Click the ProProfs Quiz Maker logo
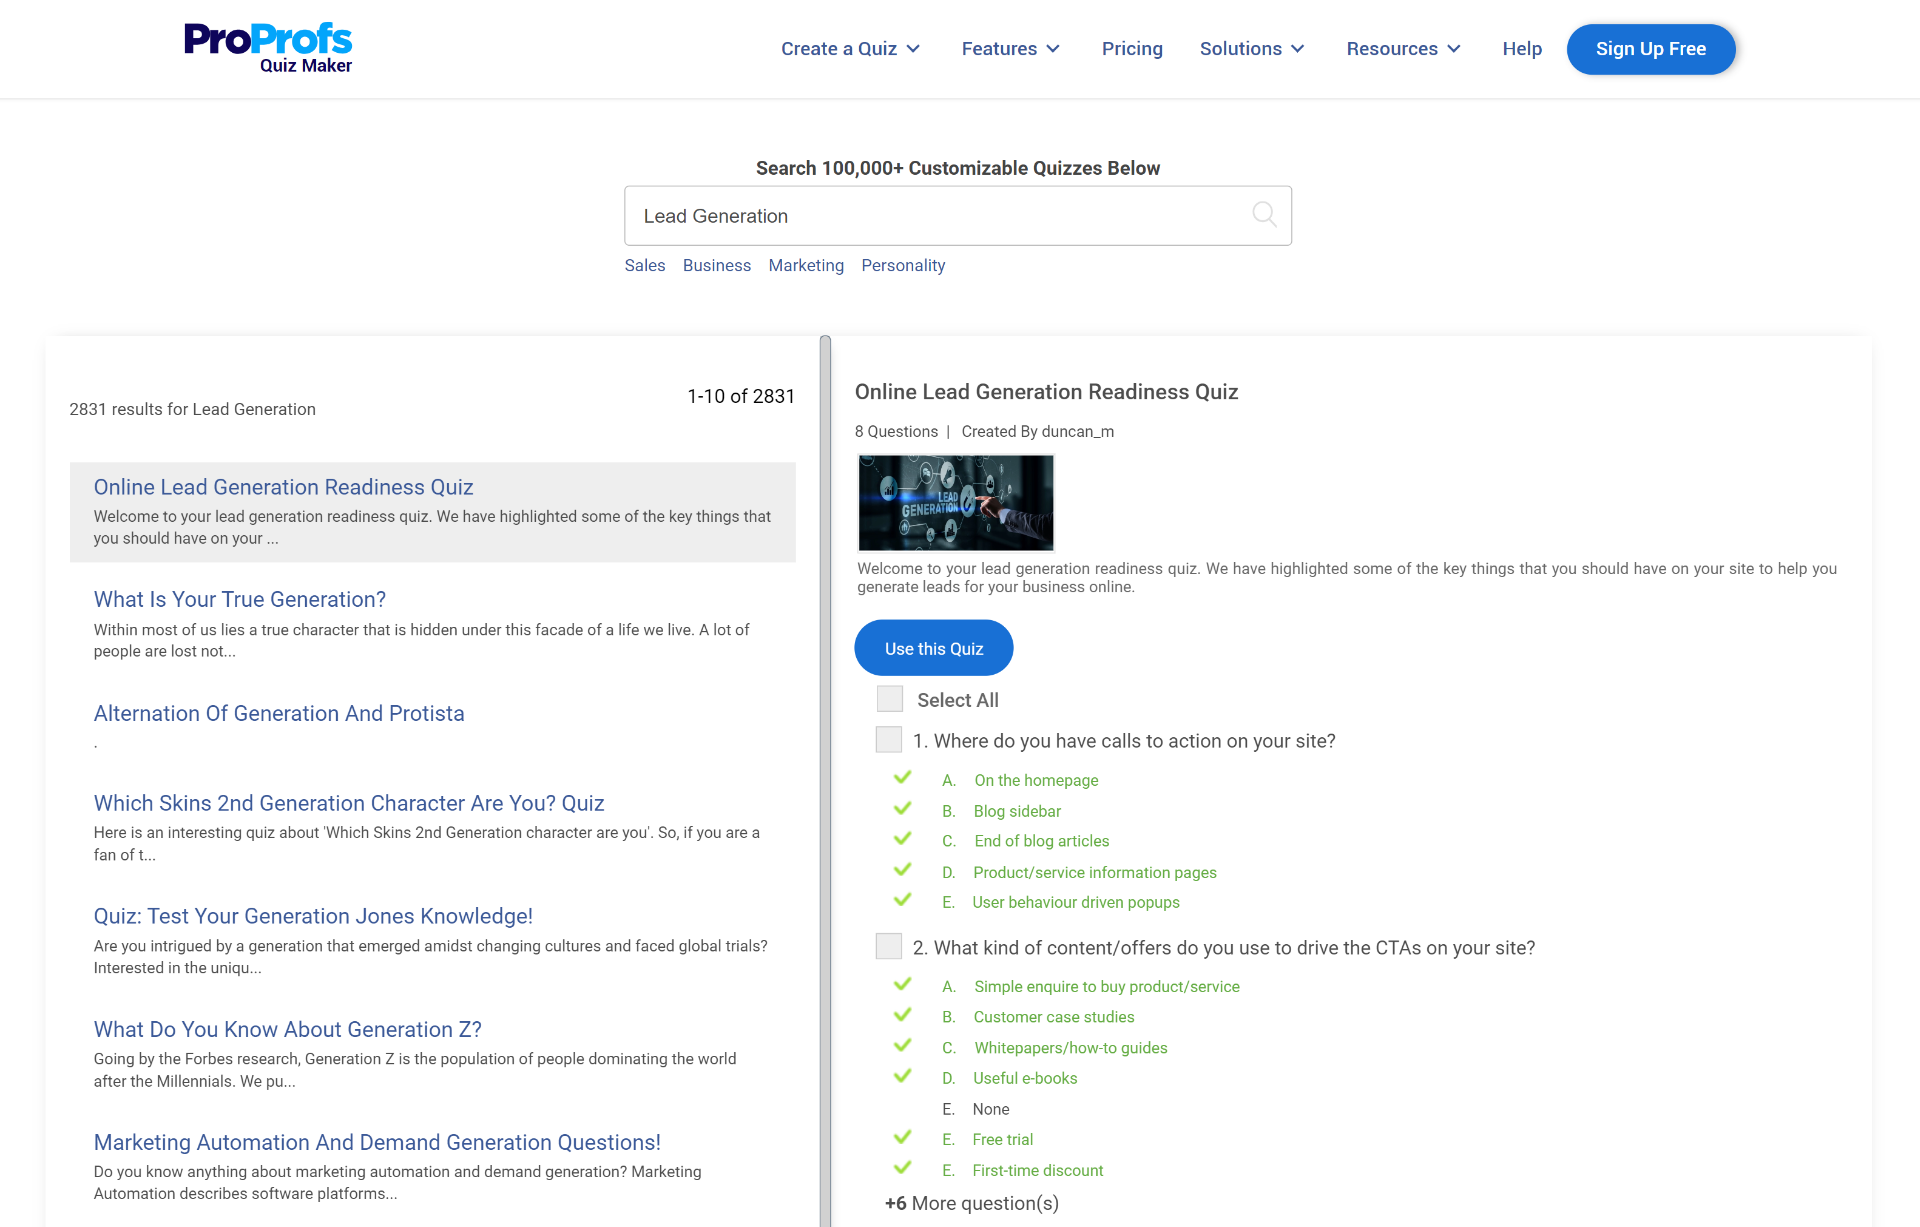This screenshot has width=1920, height=1227. [268, 48]
